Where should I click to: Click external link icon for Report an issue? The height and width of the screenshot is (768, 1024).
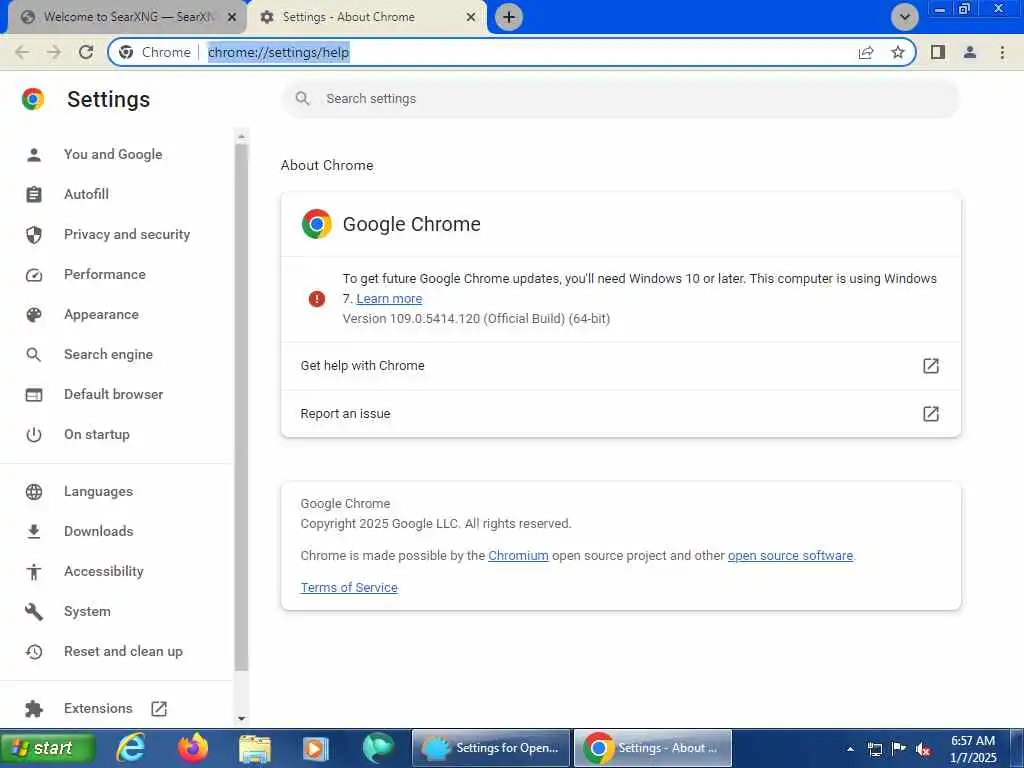[x=931, y=414]
